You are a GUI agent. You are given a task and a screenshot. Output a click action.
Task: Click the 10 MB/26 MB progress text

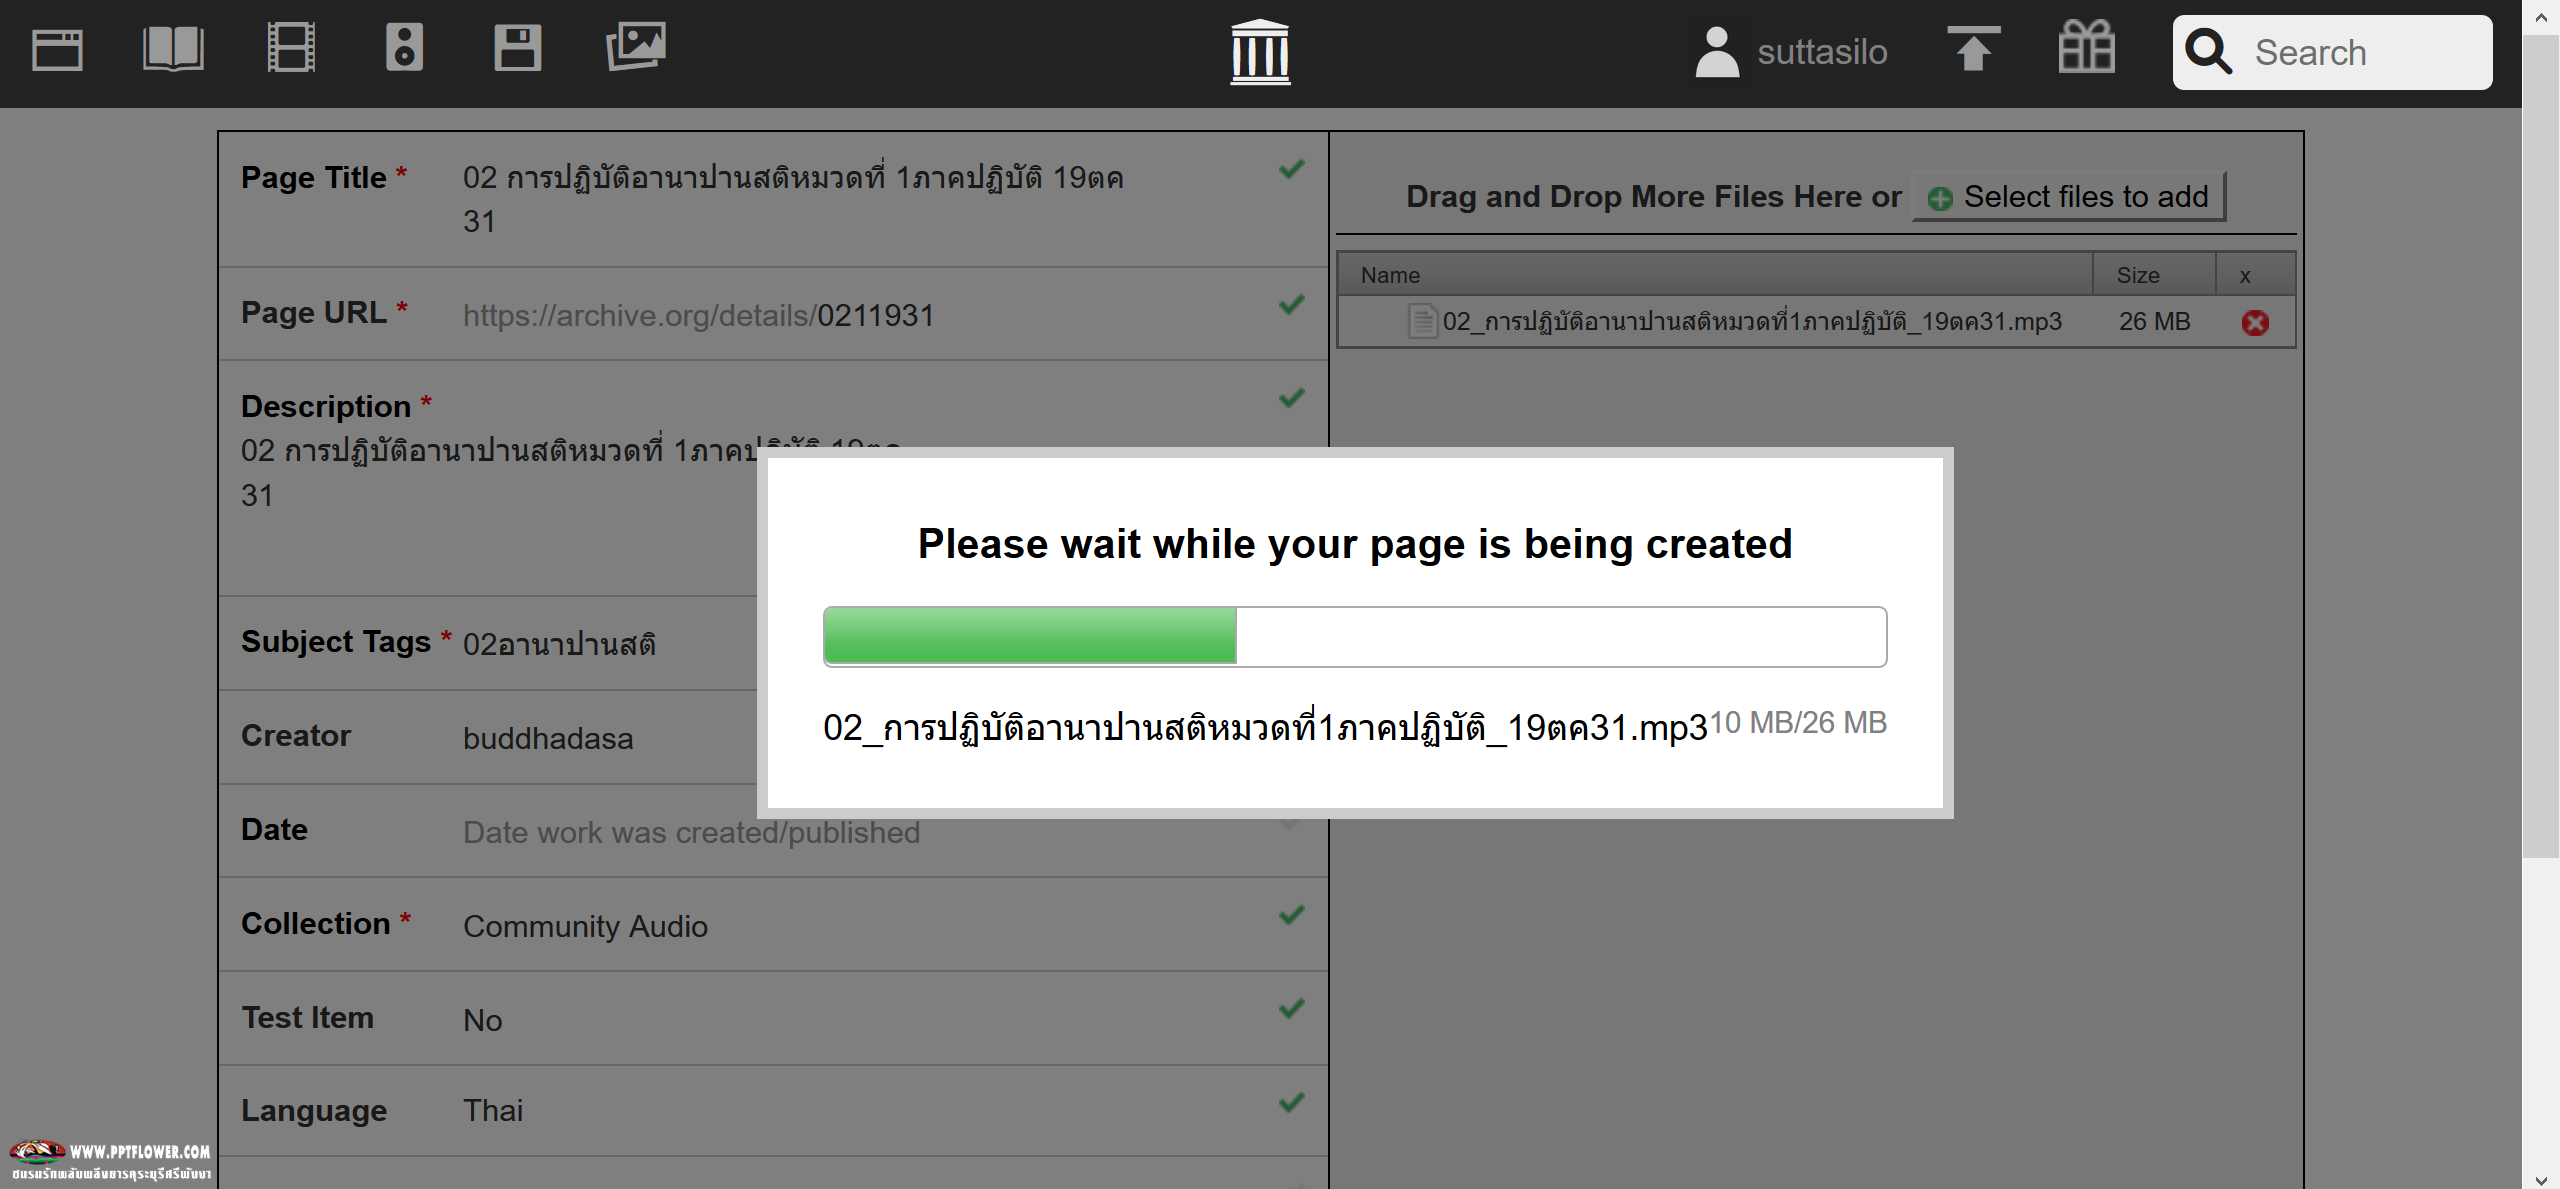pyautogui.click(x=1798, y=722)
